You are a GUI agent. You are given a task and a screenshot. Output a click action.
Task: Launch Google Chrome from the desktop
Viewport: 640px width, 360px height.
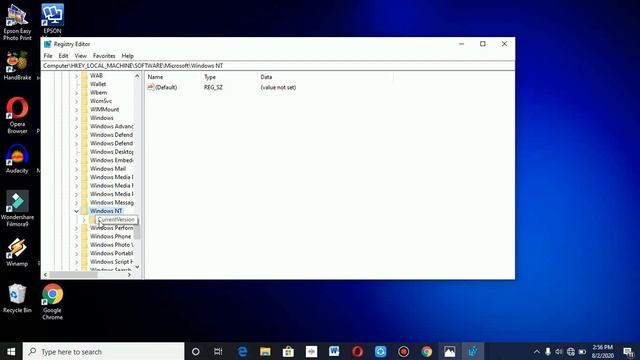pos(52,302)
